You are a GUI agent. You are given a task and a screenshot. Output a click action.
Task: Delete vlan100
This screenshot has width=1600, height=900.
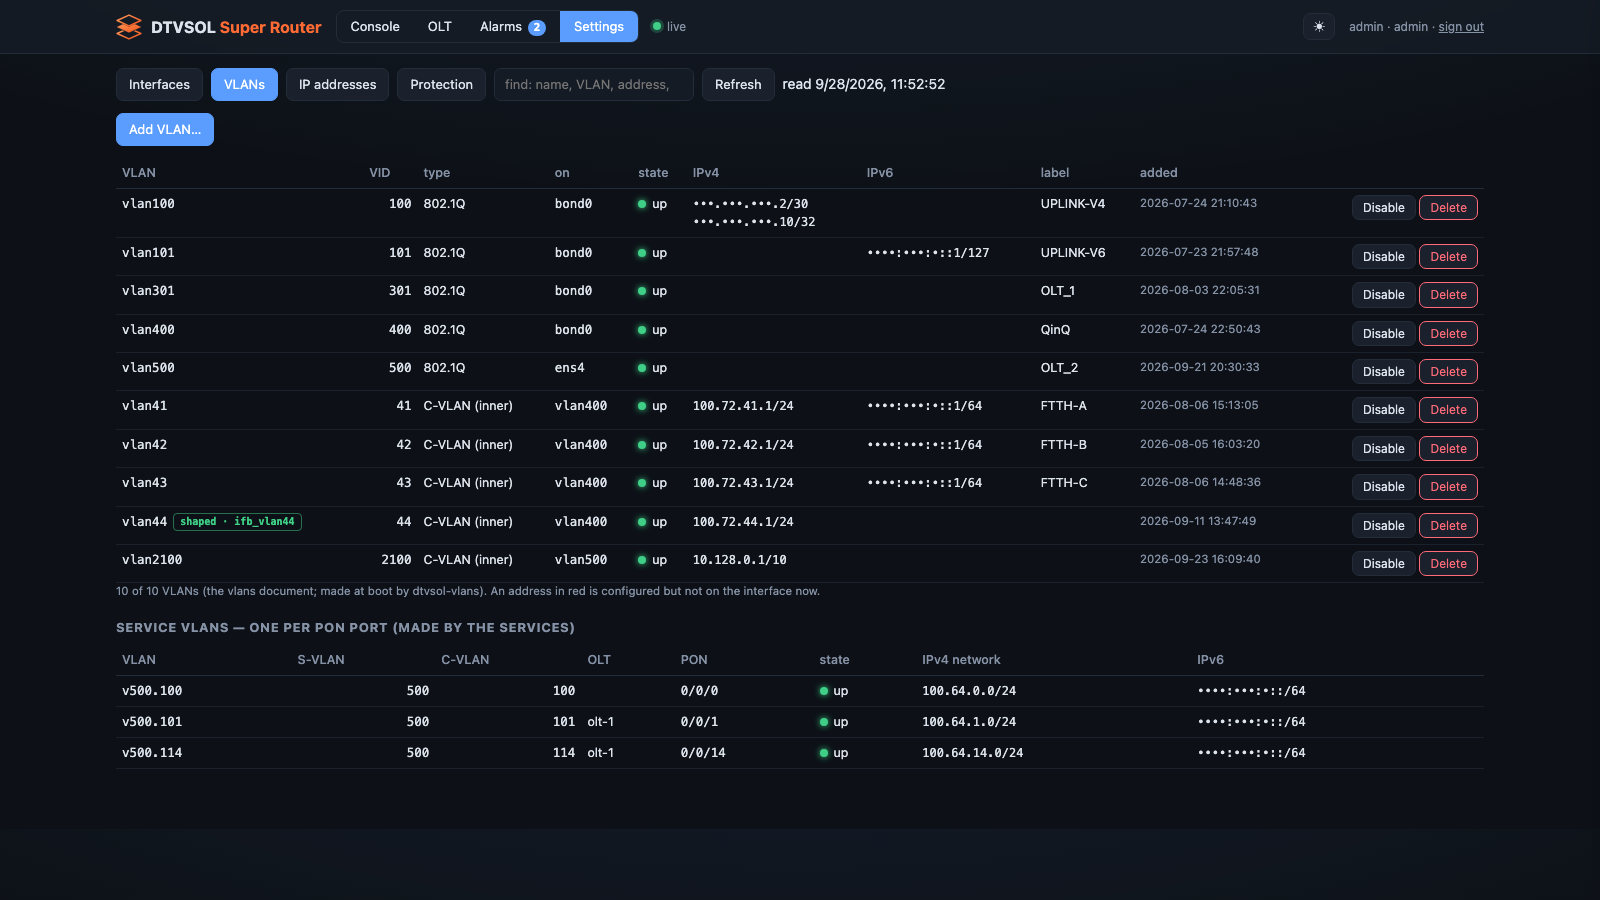pos(1448,208)
